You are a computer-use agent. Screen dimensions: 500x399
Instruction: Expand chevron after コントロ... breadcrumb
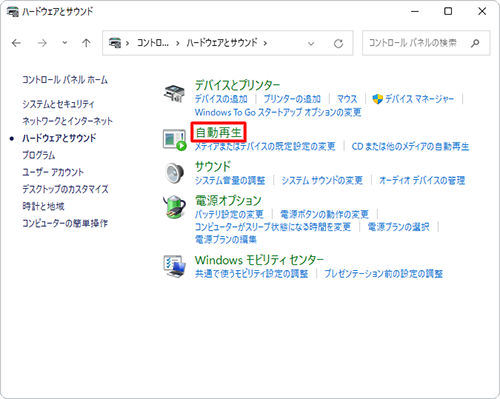click(178, 43)
